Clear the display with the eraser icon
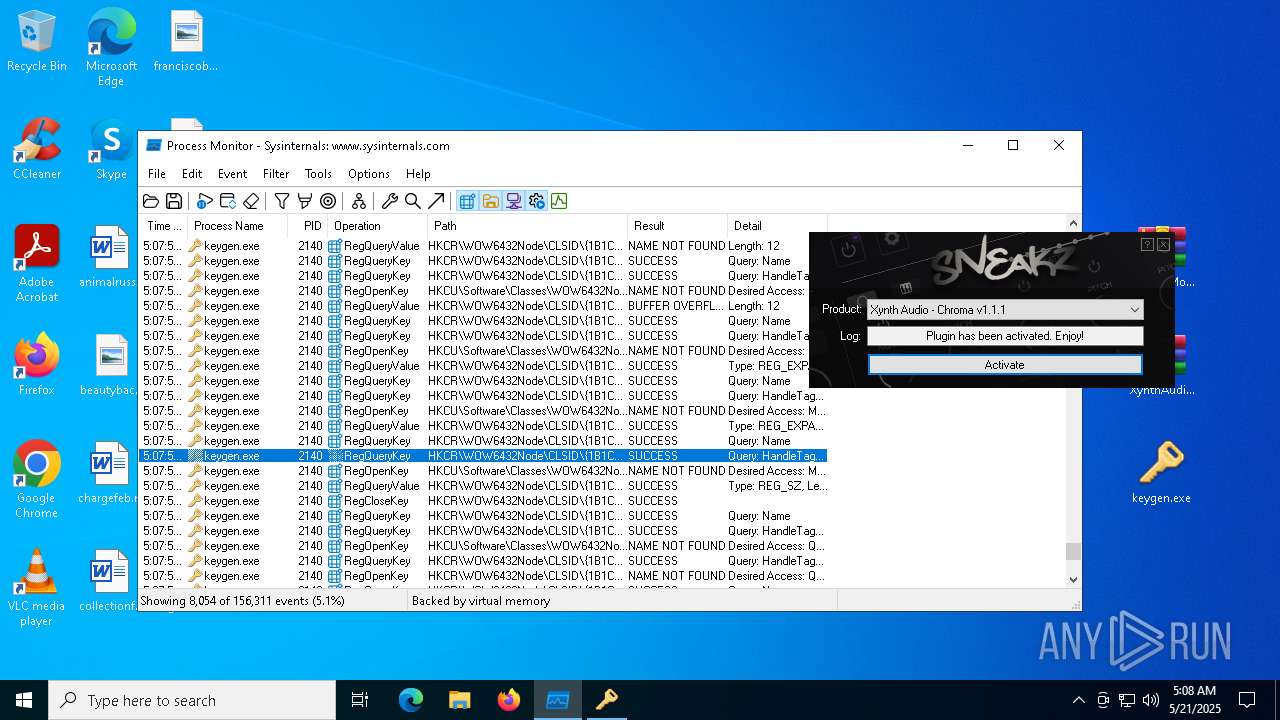 251,201
